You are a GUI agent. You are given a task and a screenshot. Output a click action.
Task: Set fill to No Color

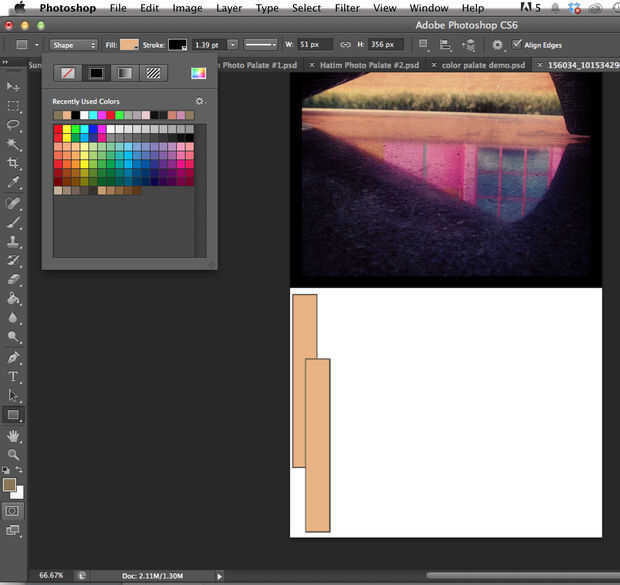tap(68, 73)
